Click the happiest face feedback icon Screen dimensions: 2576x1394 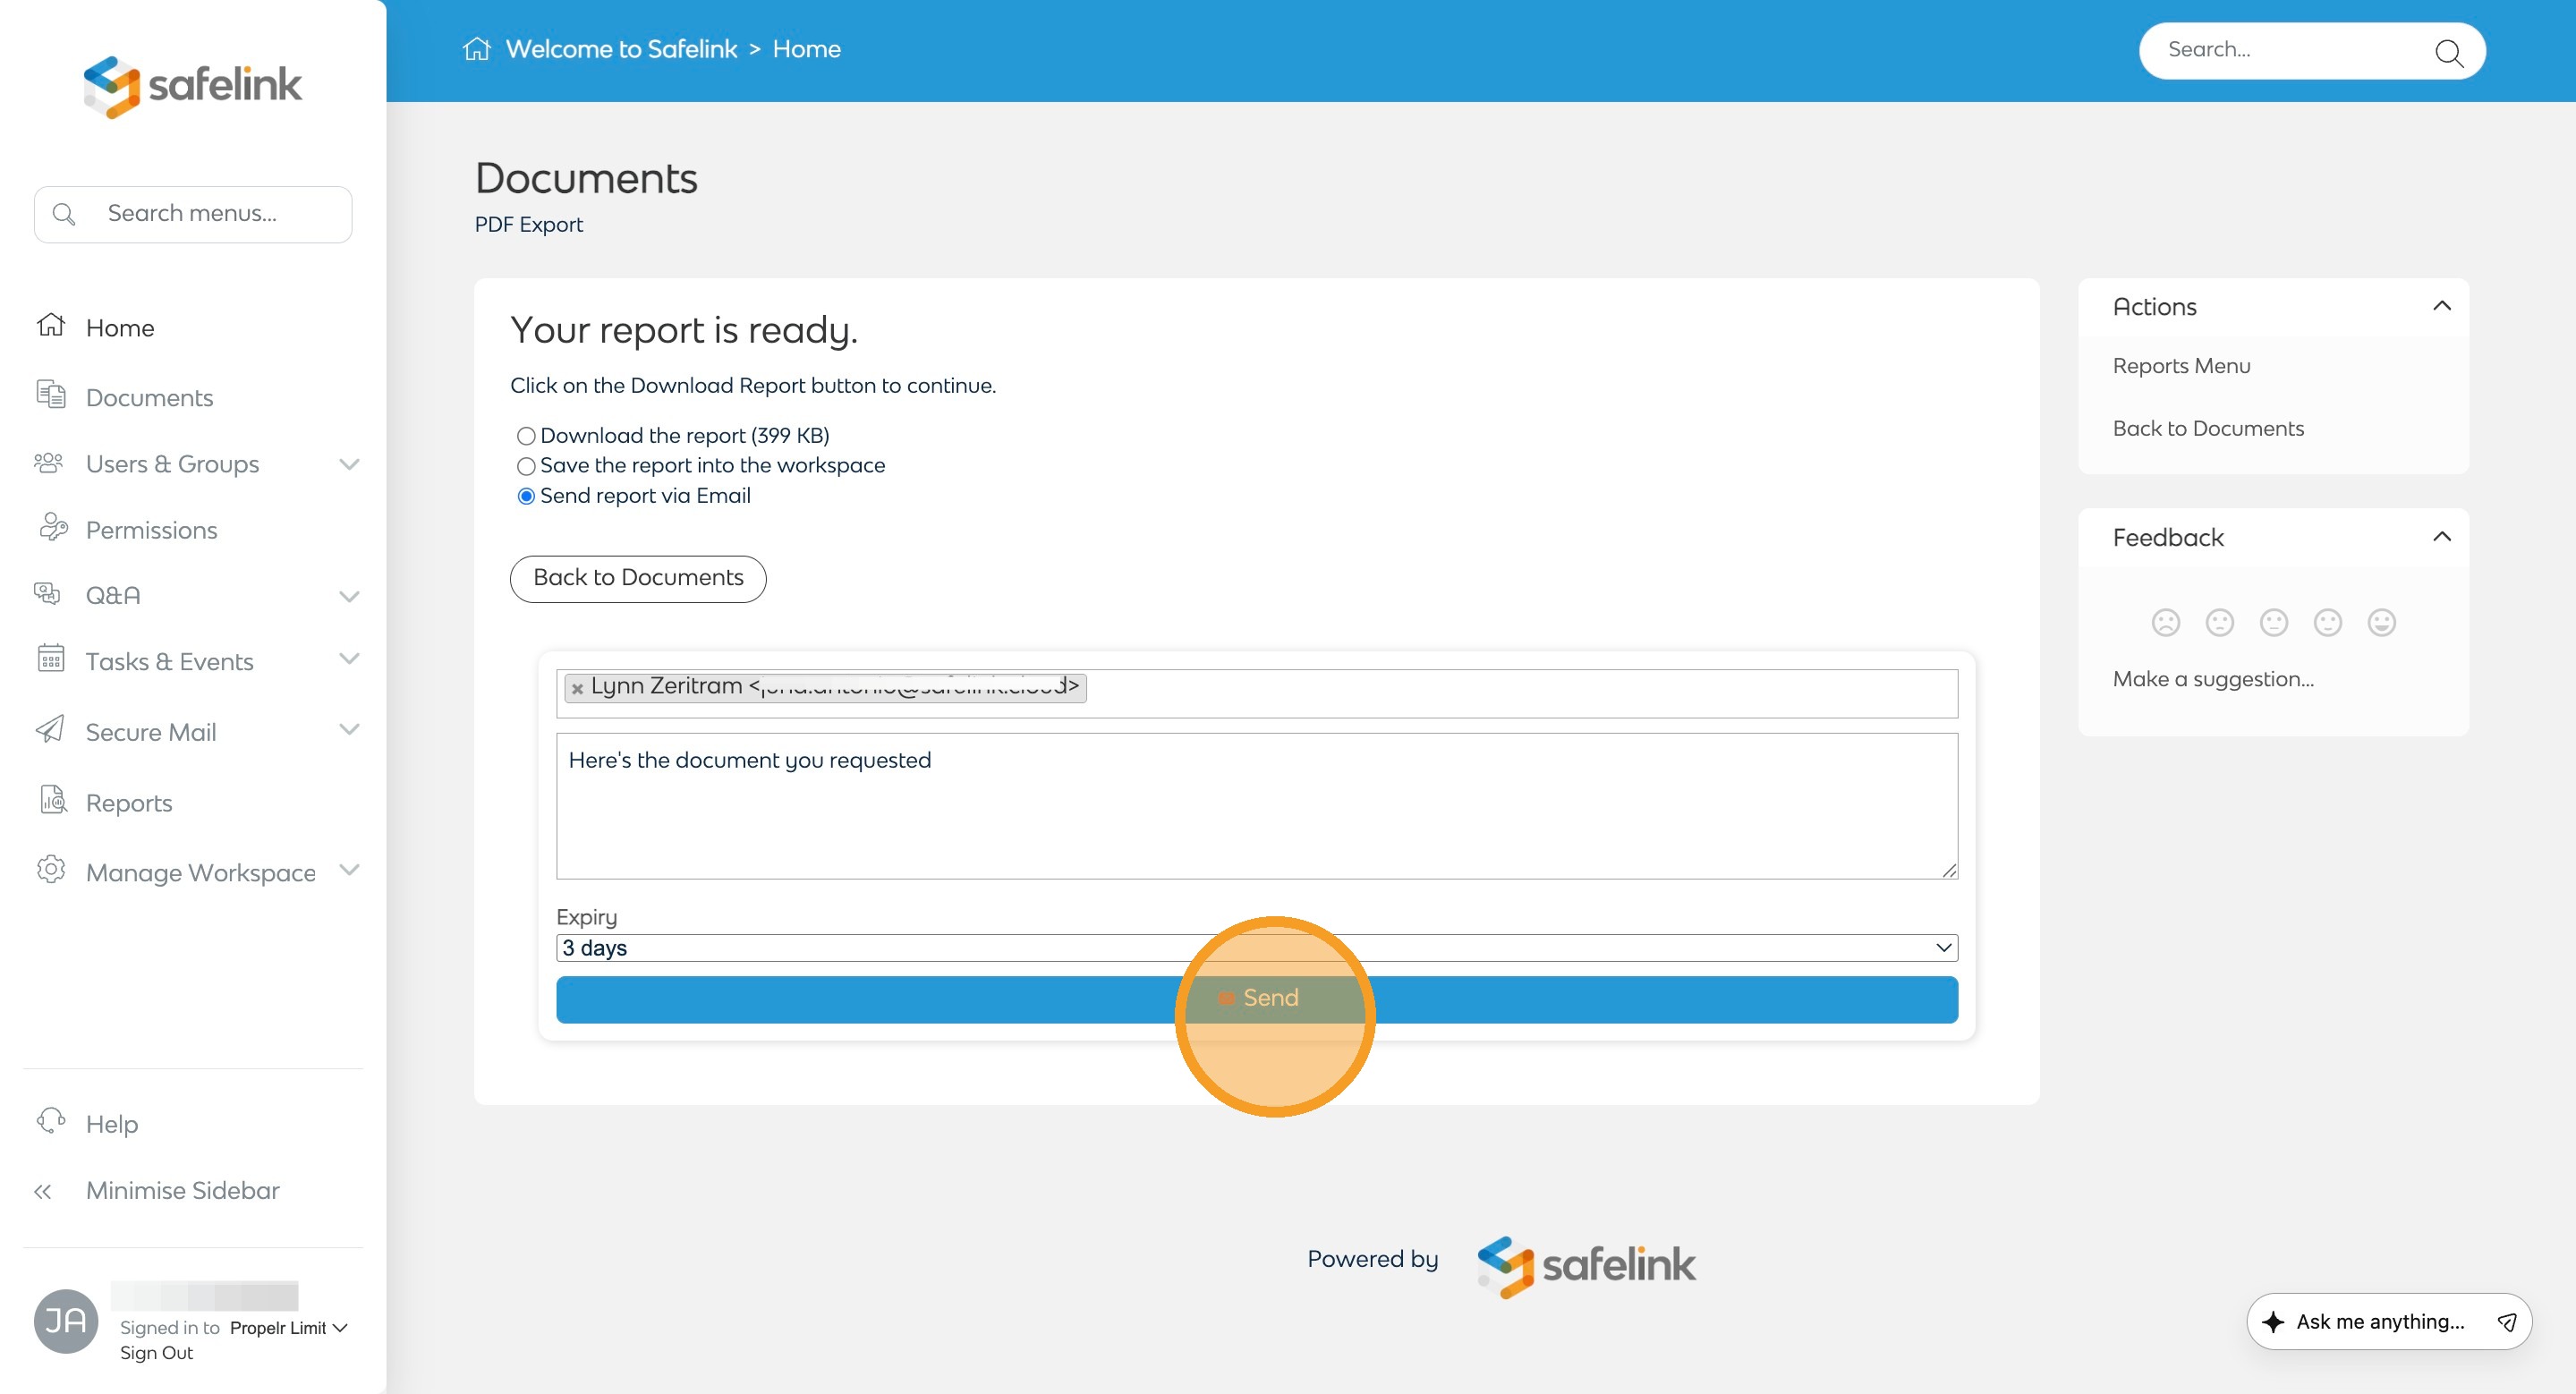(2381, 623)
